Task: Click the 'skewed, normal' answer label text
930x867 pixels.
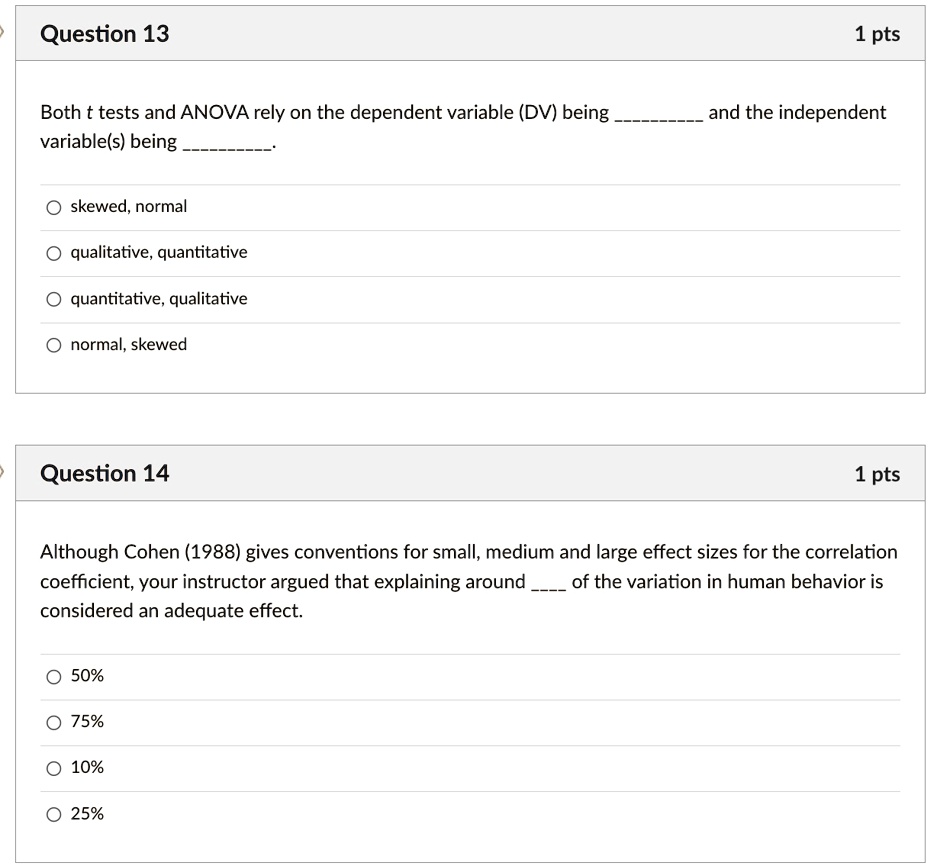Action: click(129, 206)
